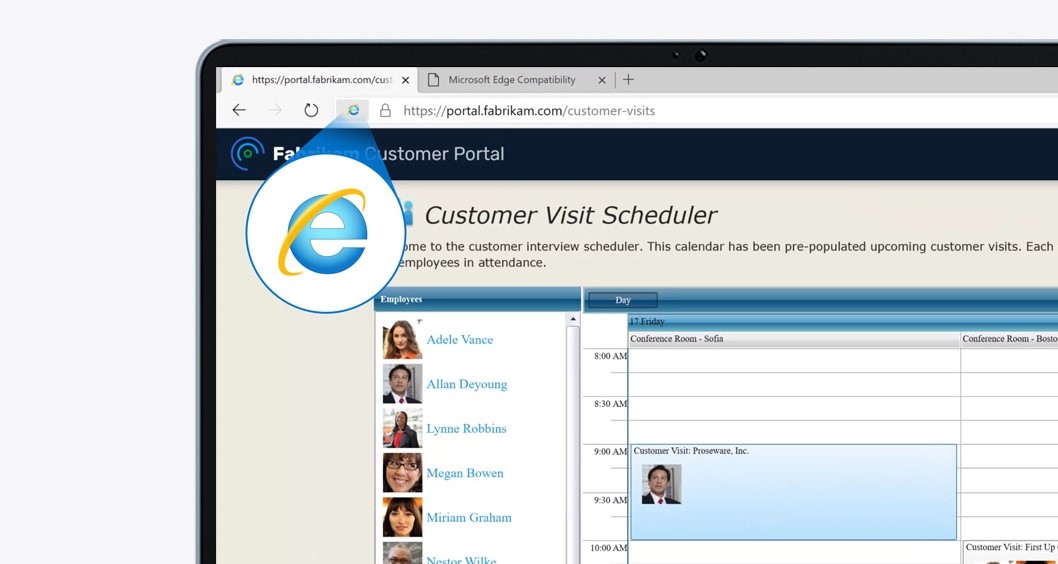
Task: Click the 8:30 AM time label
Action: 610,403
